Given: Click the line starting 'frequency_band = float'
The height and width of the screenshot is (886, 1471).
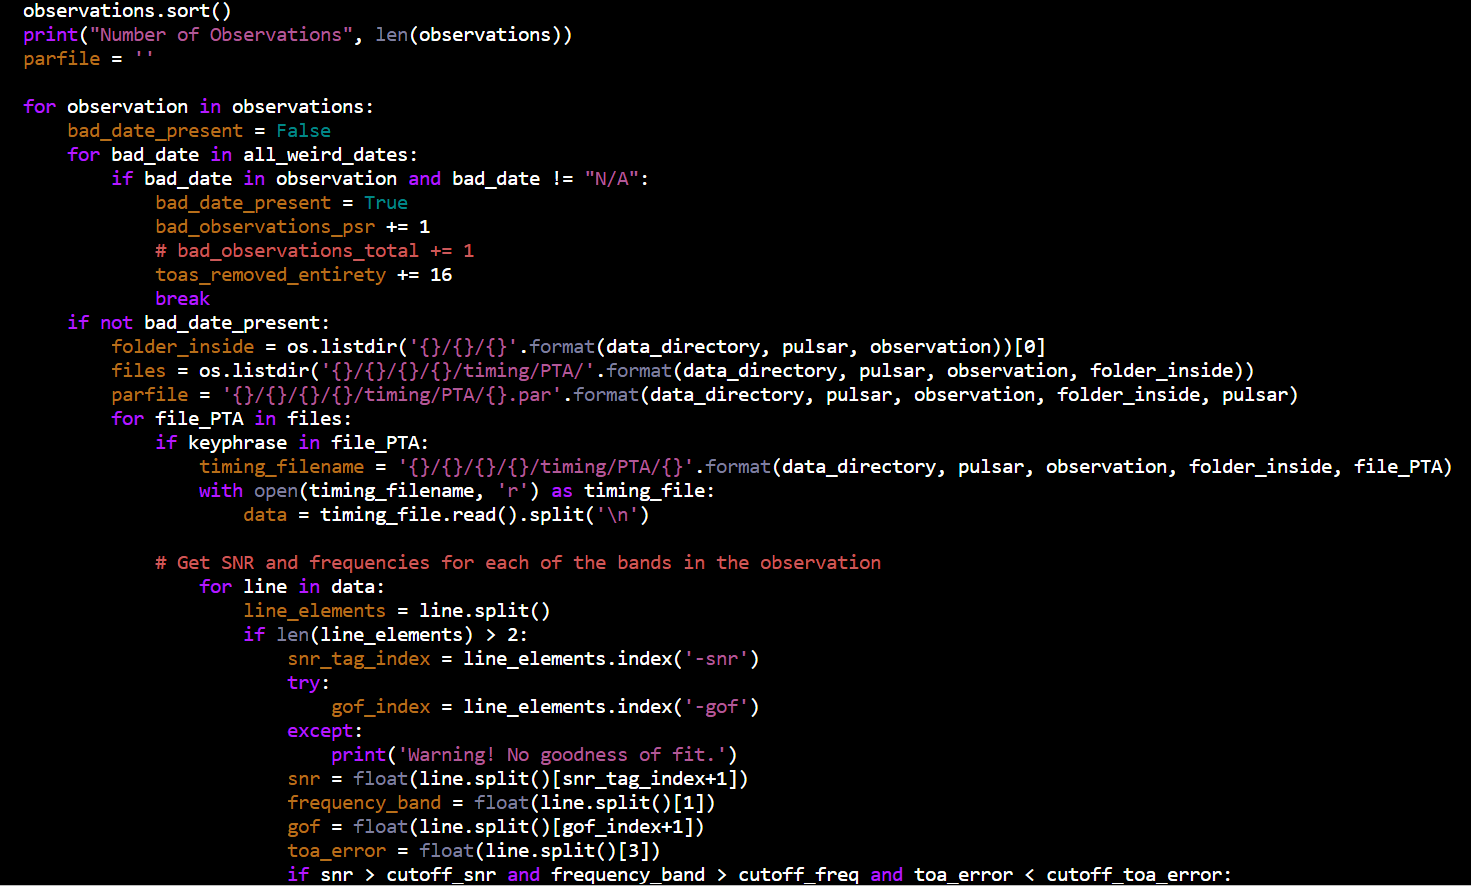Looking at the screenshot, I should (x=501, y=803).
